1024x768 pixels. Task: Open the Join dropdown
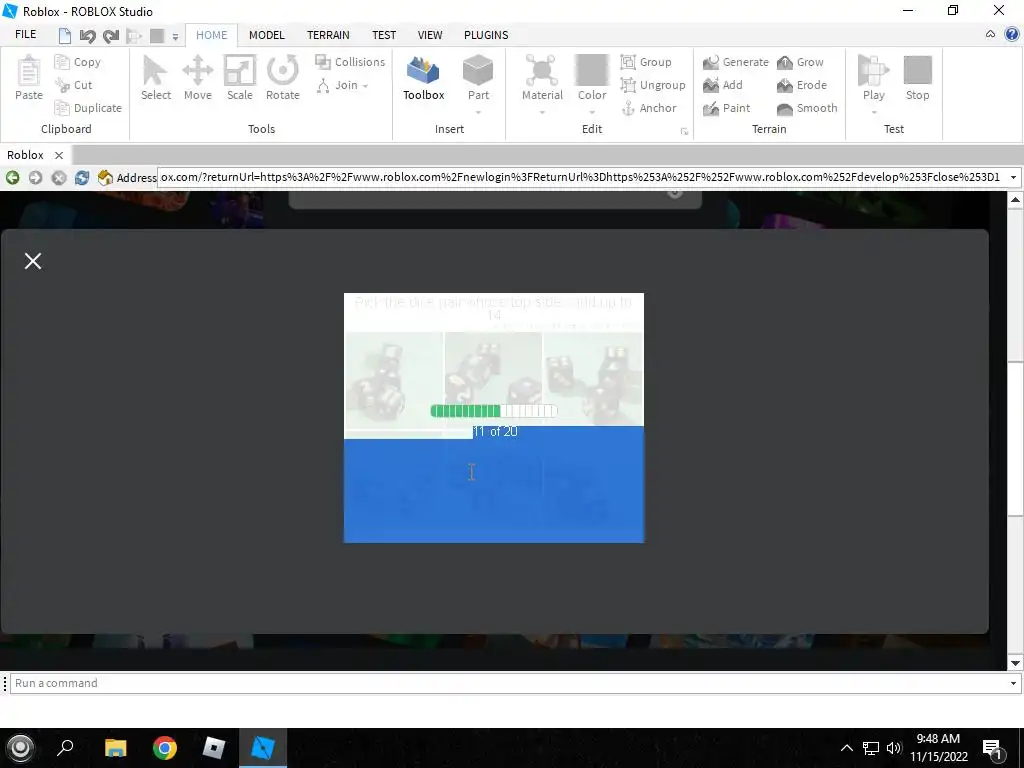point(342,85)
